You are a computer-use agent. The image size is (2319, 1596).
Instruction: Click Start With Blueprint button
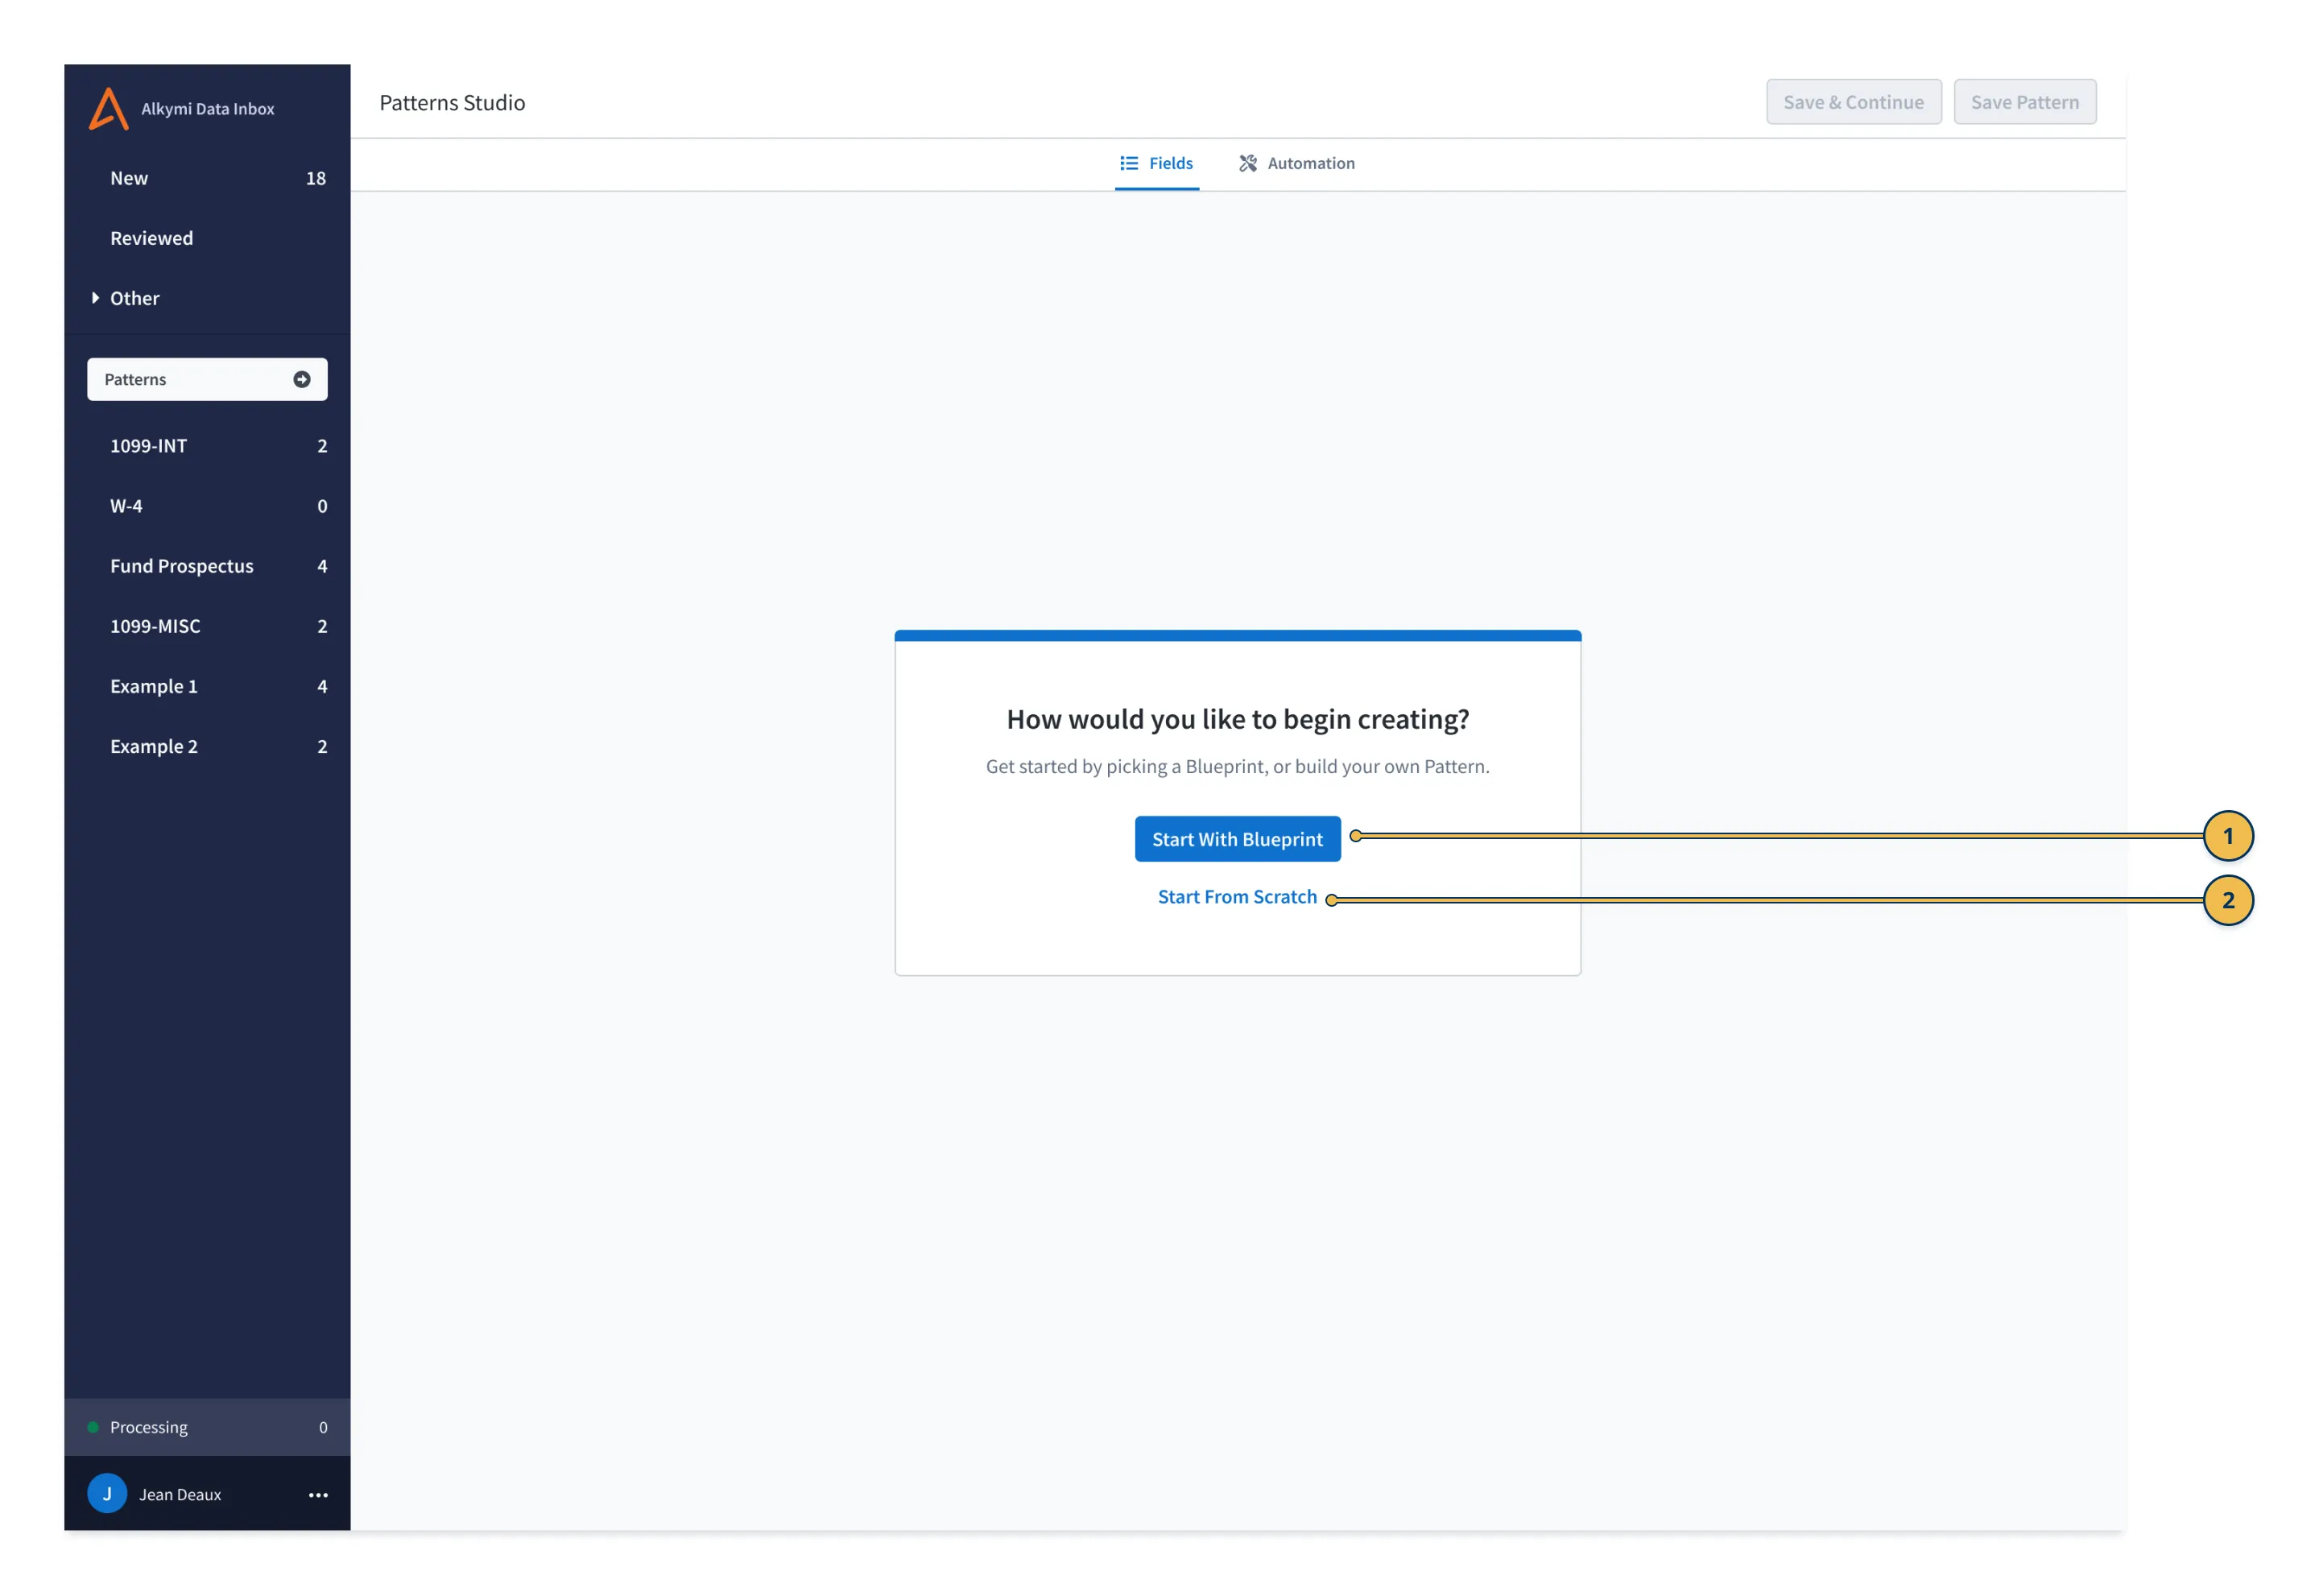(1237, 839)
